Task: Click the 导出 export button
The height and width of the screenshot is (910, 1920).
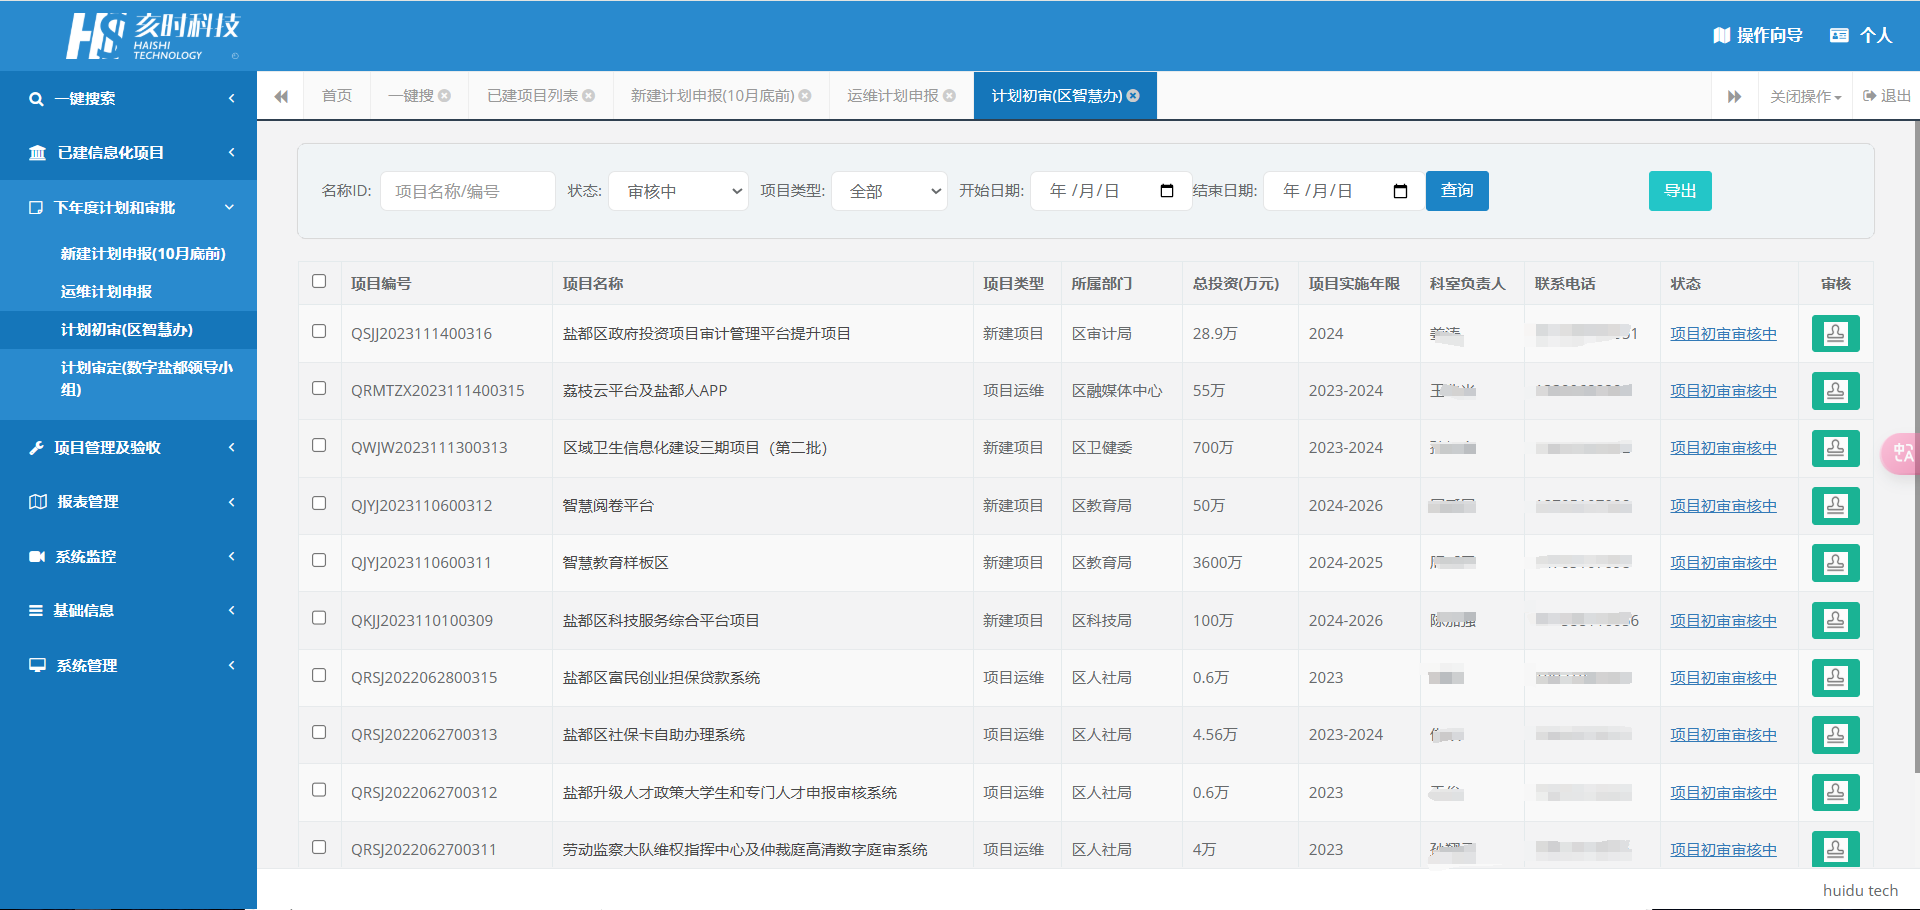Action: tap(1680, 191)
